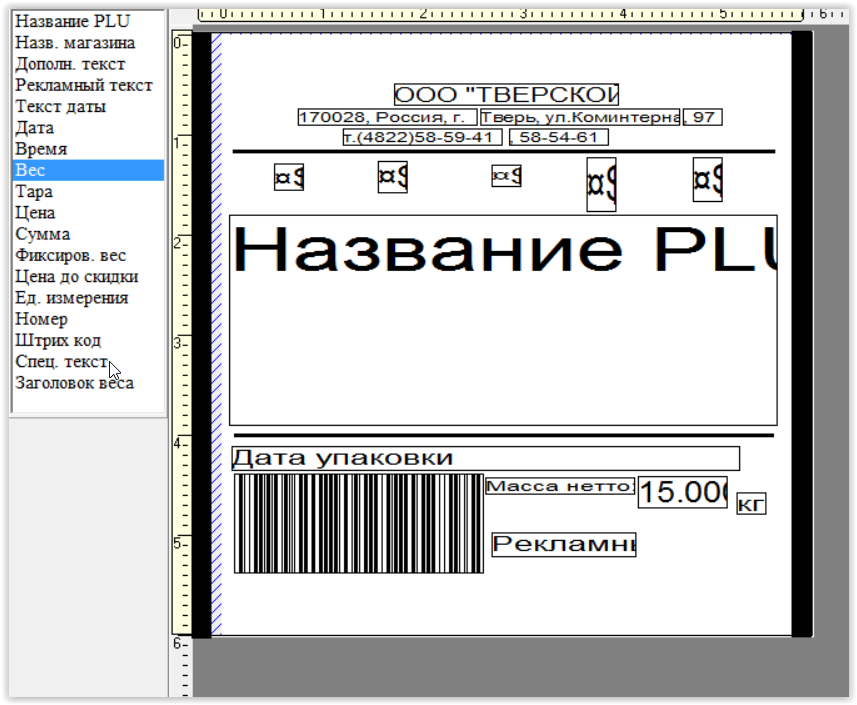
Task: Click 'Время' in the field list
Action: tap(41, 149)
